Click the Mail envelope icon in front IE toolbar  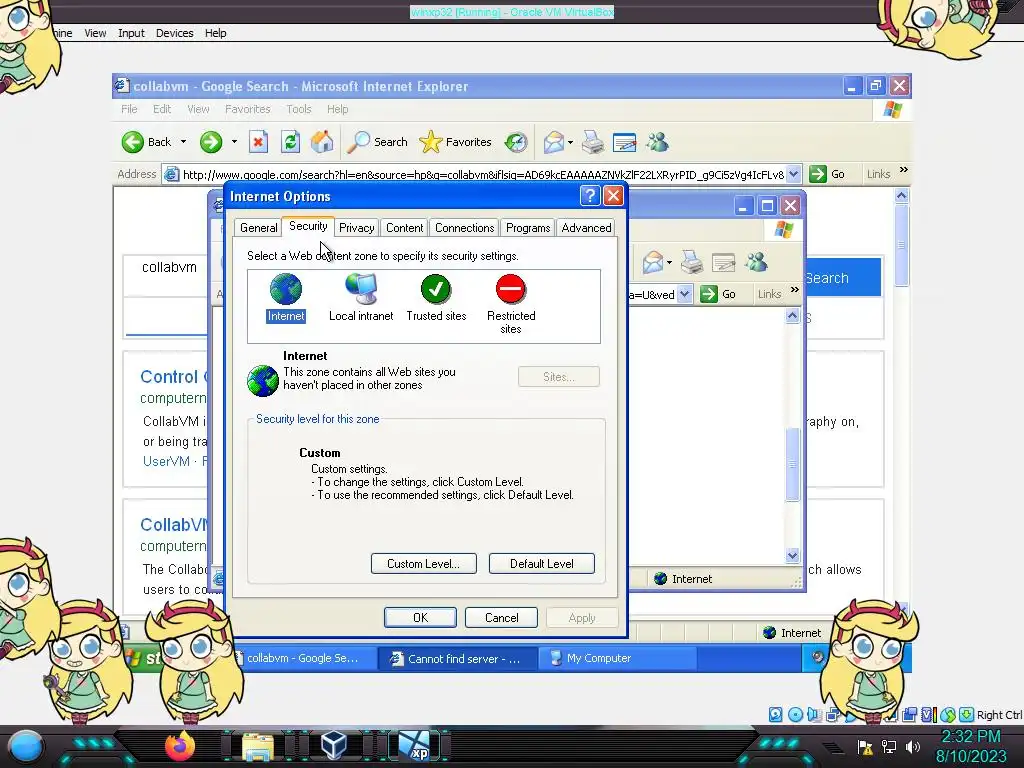pyautogui.click(x=553, y=142)
